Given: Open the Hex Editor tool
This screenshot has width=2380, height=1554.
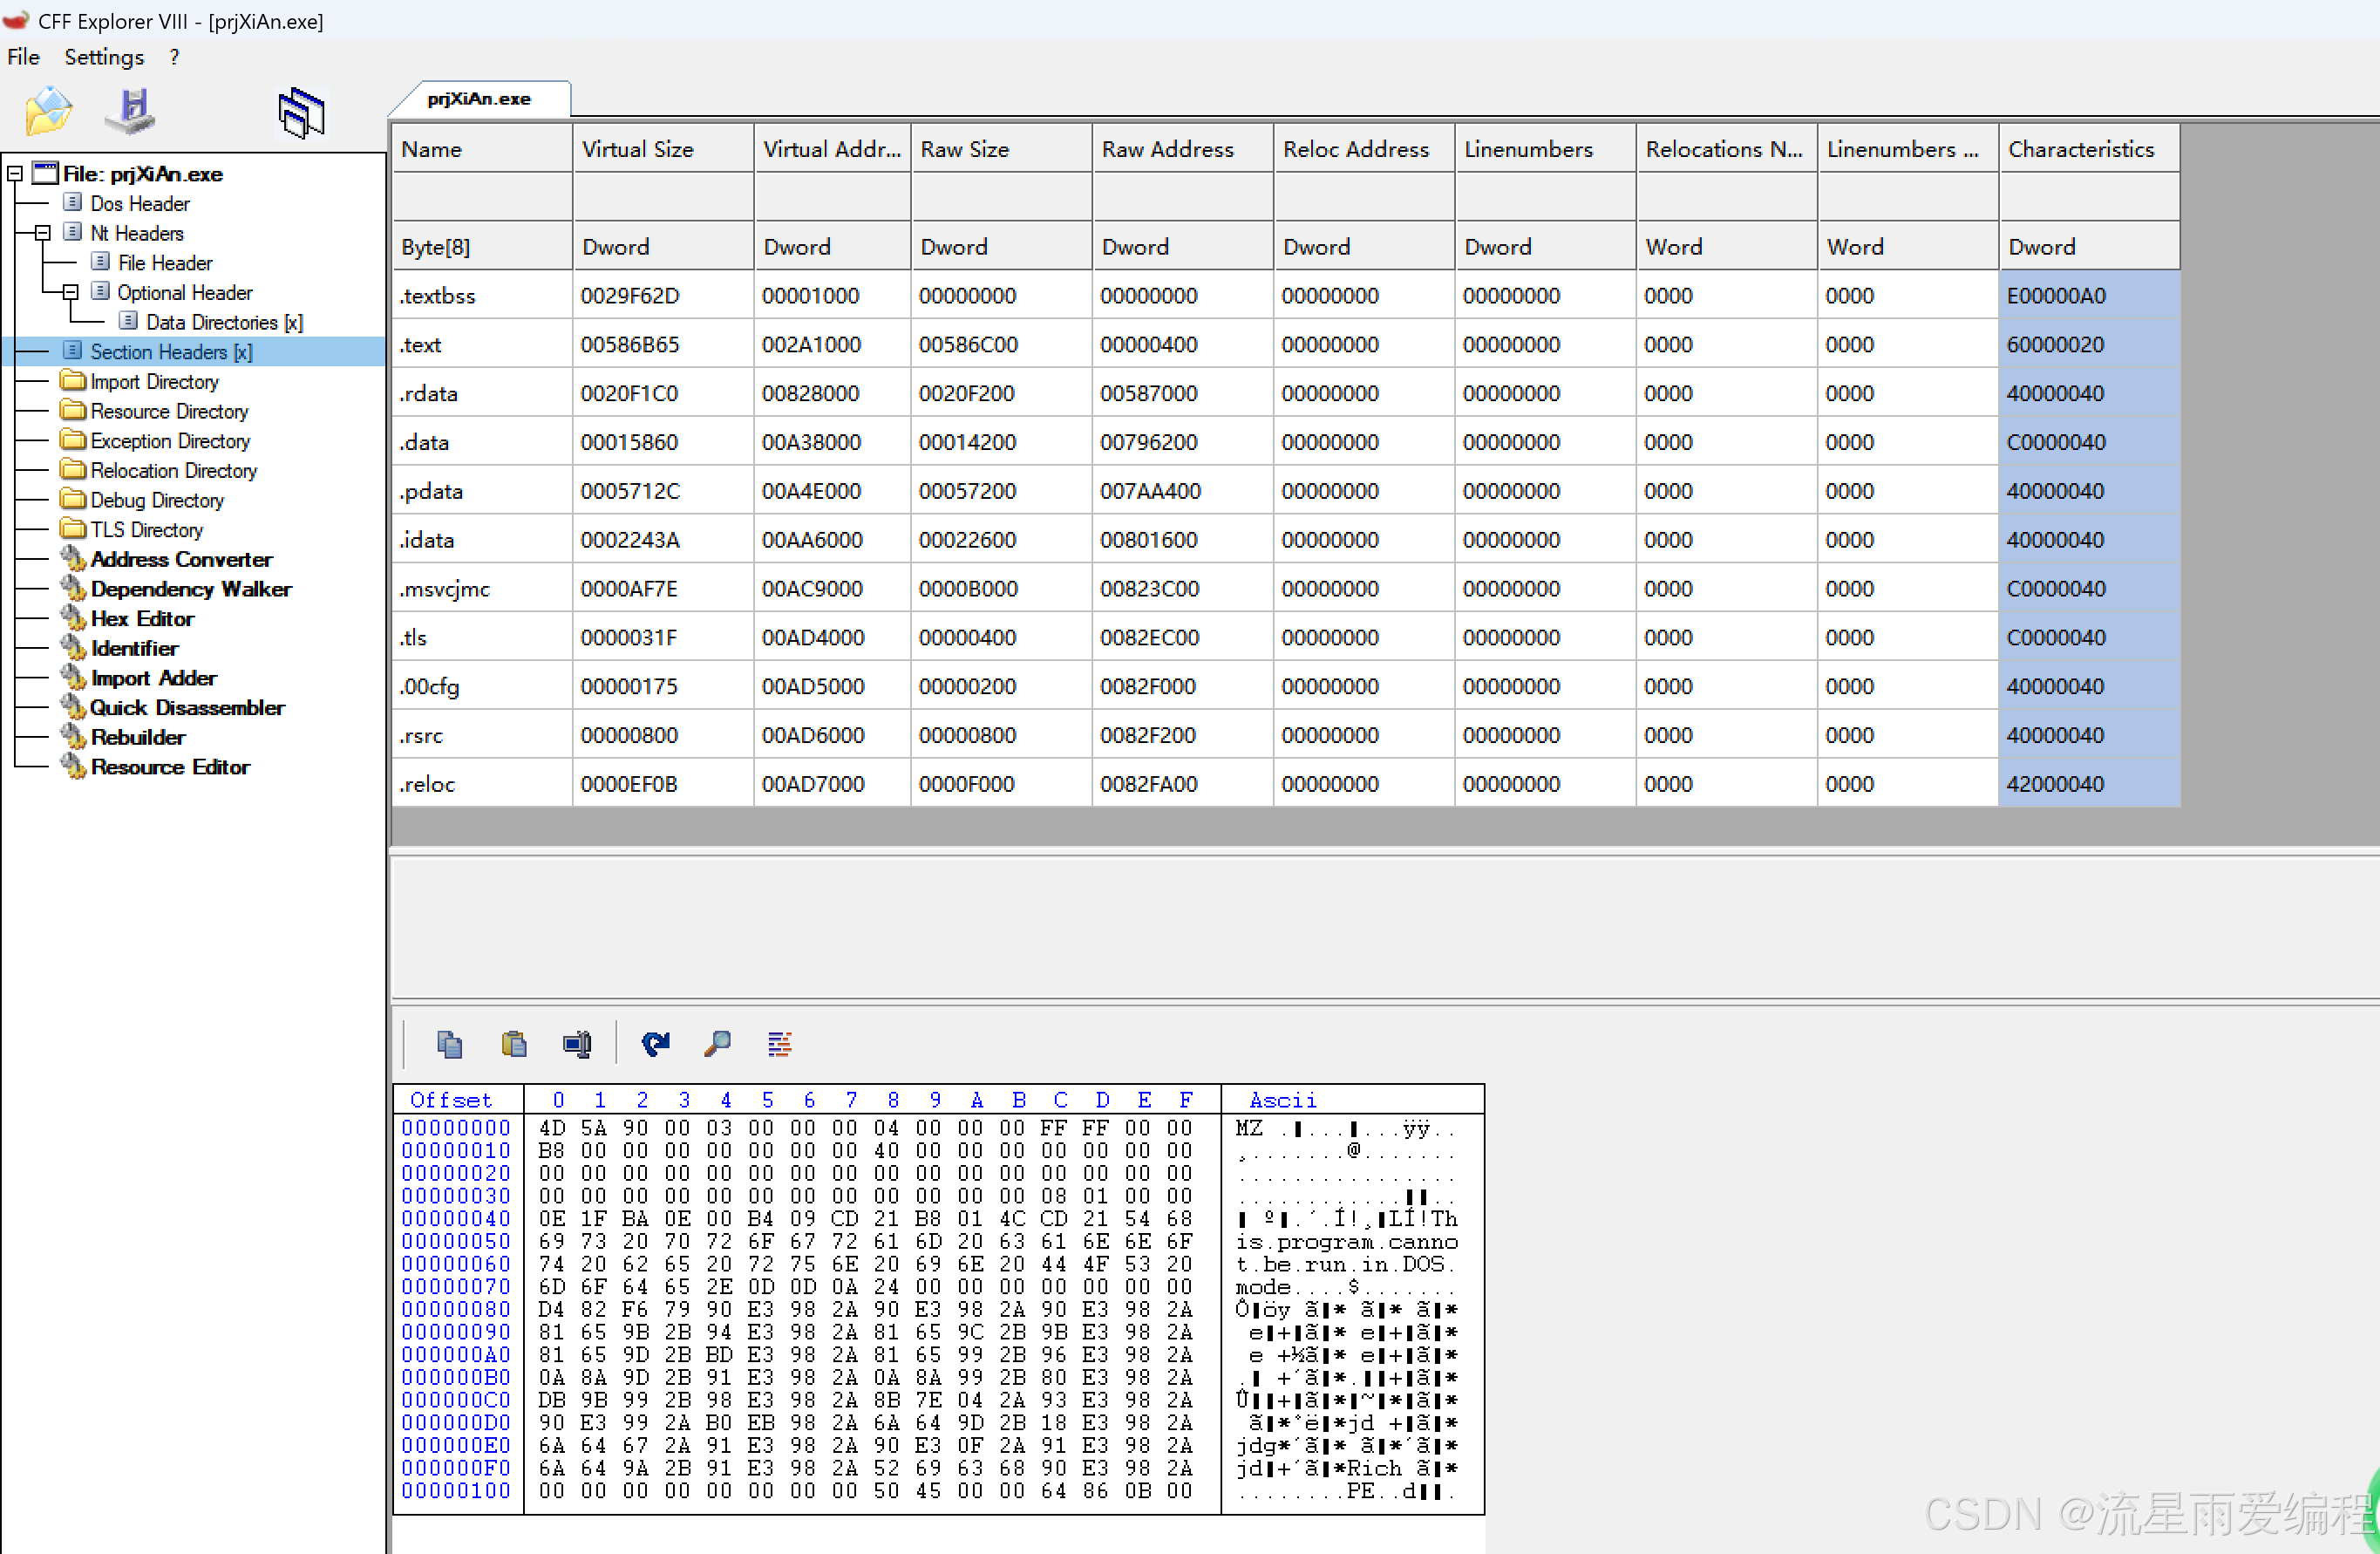Looking at the screenshot, I should 142,619.
